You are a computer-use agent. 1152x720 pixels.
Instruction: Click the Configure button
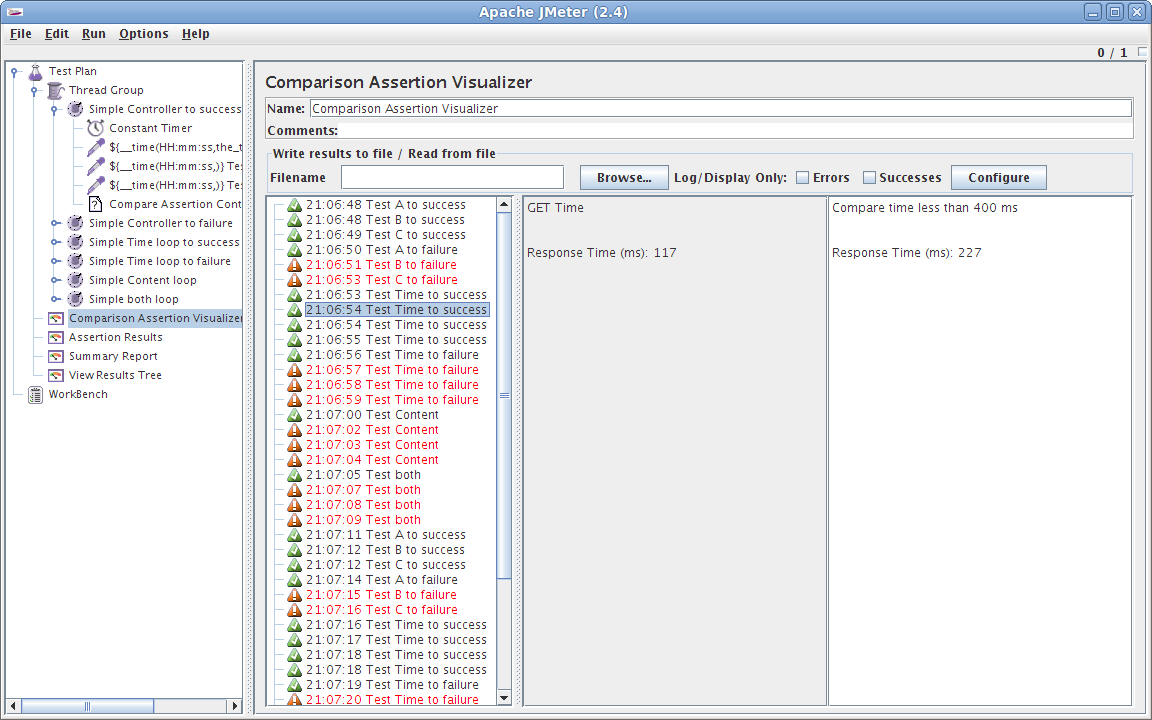pos(998,177)
